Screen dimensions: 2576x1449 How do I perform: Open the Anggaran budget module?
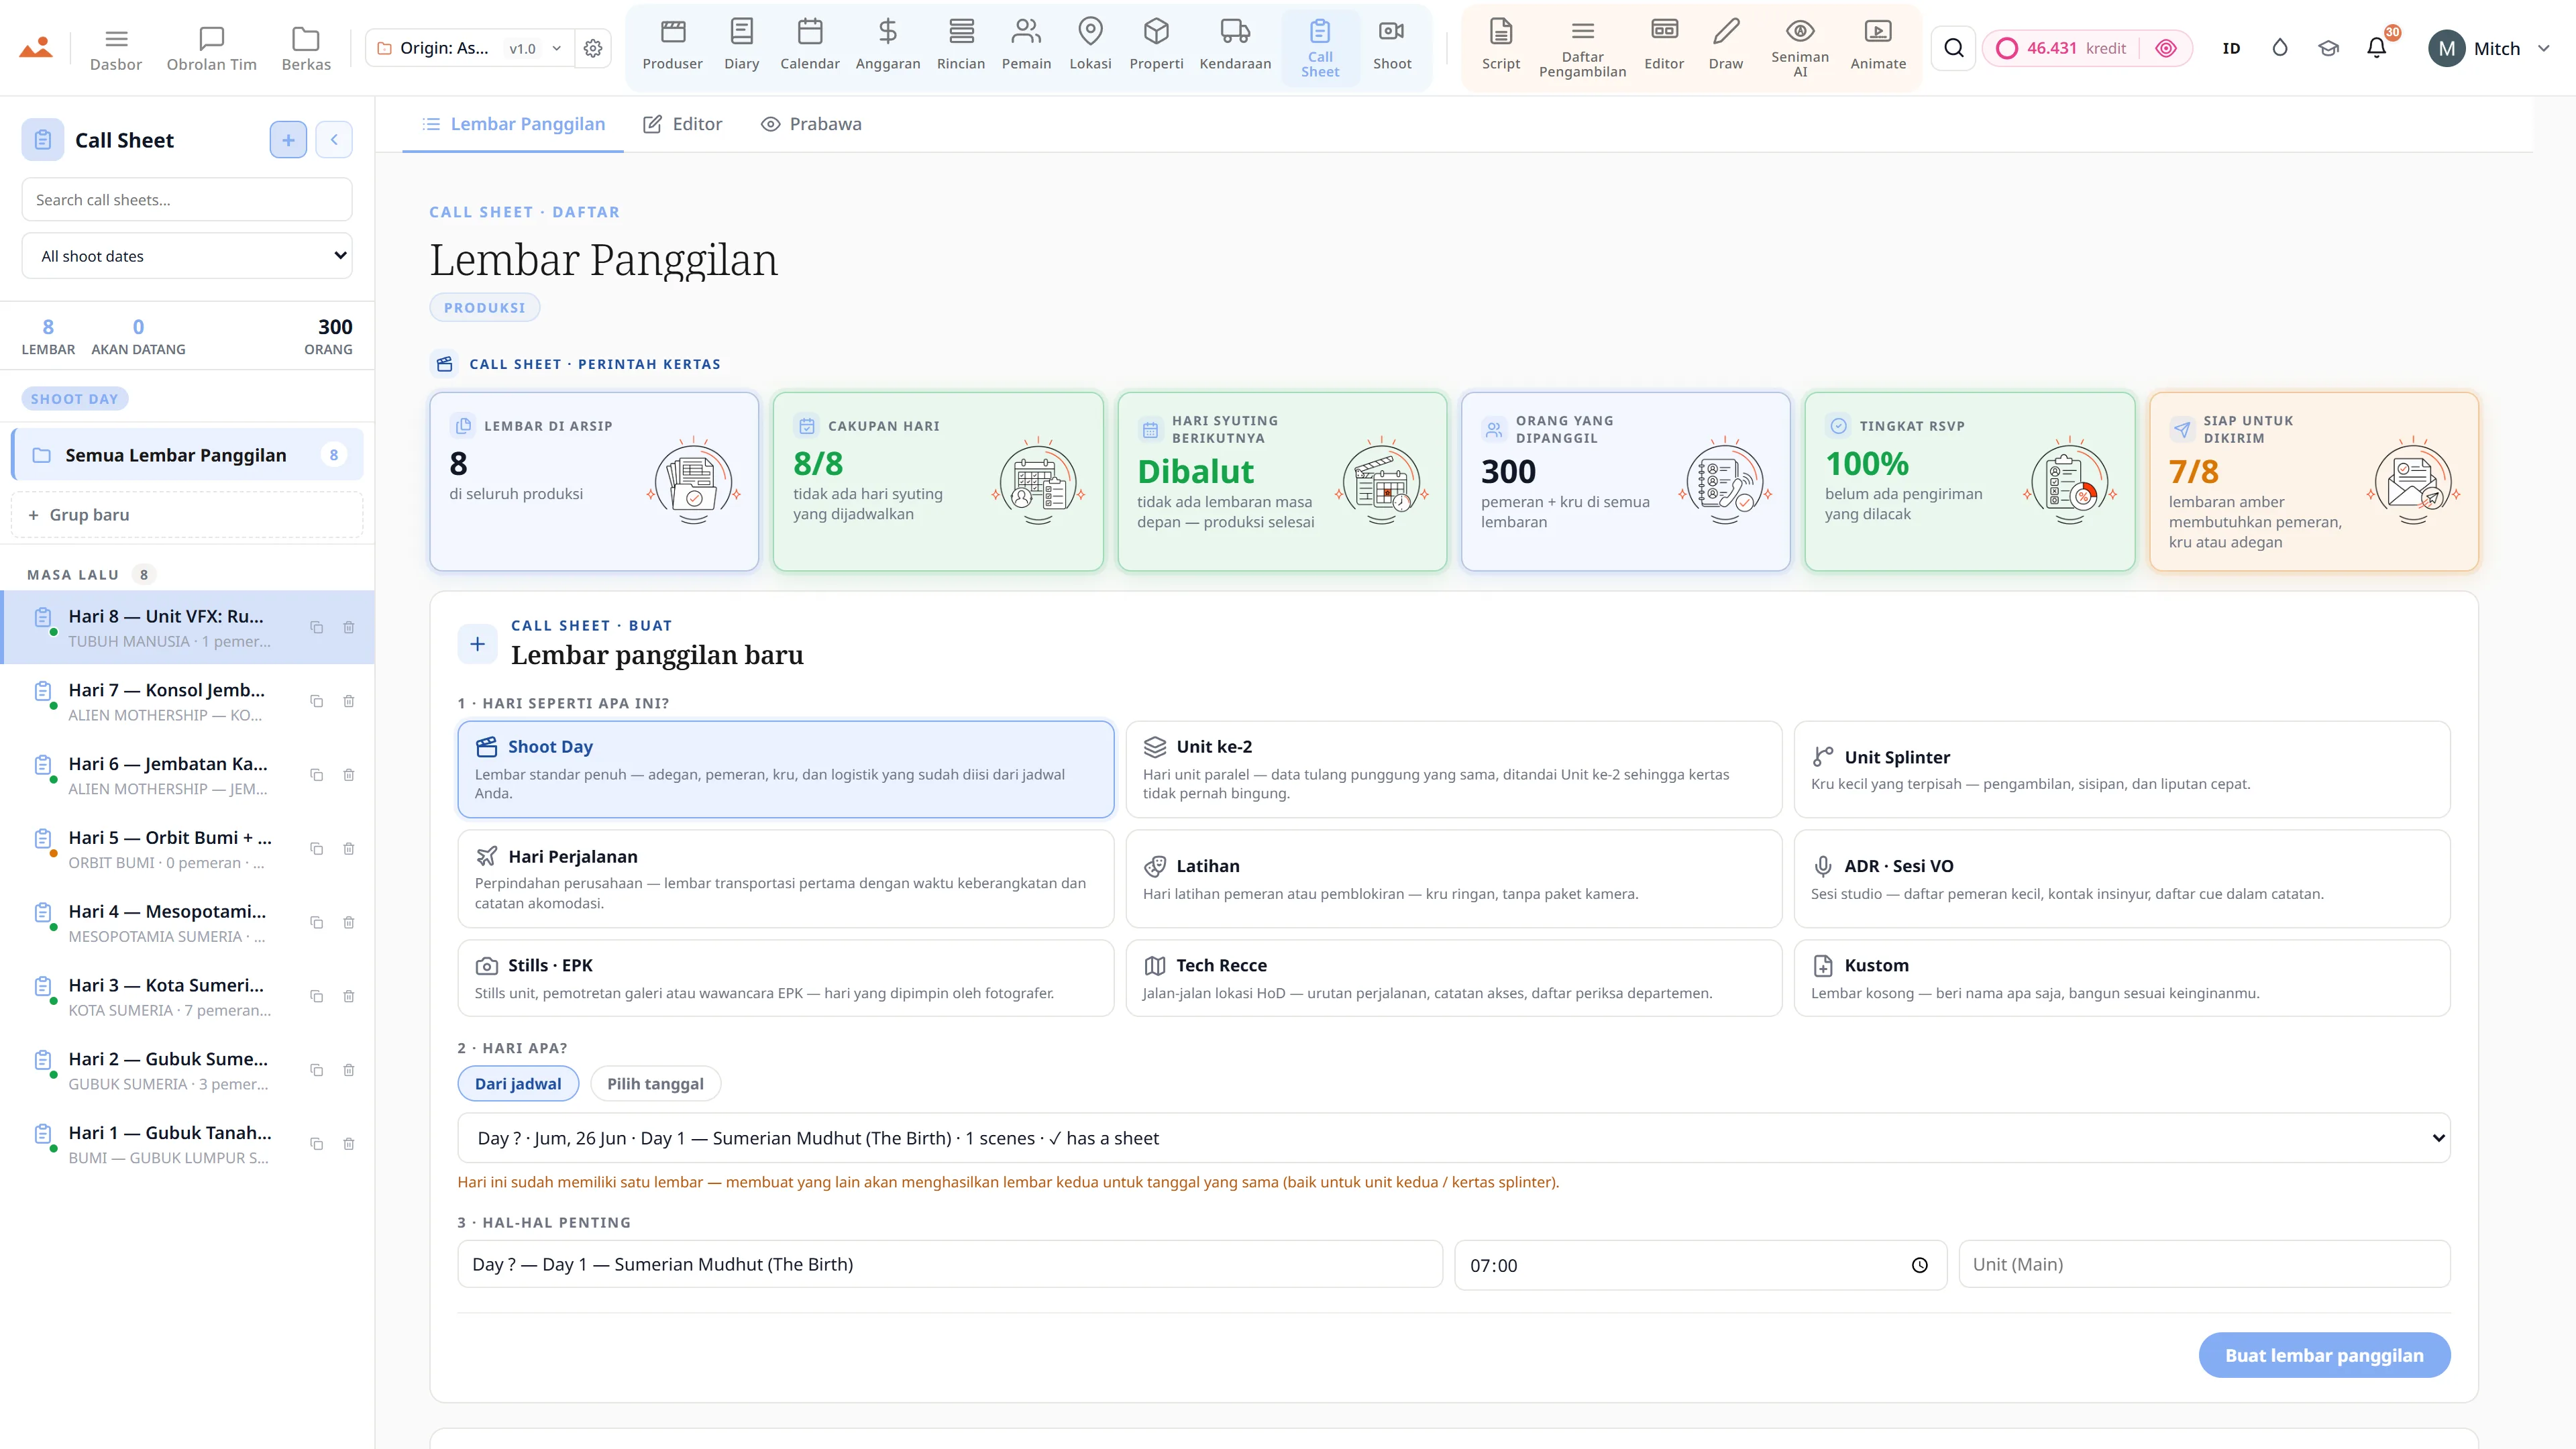click(x=887, y=46)
